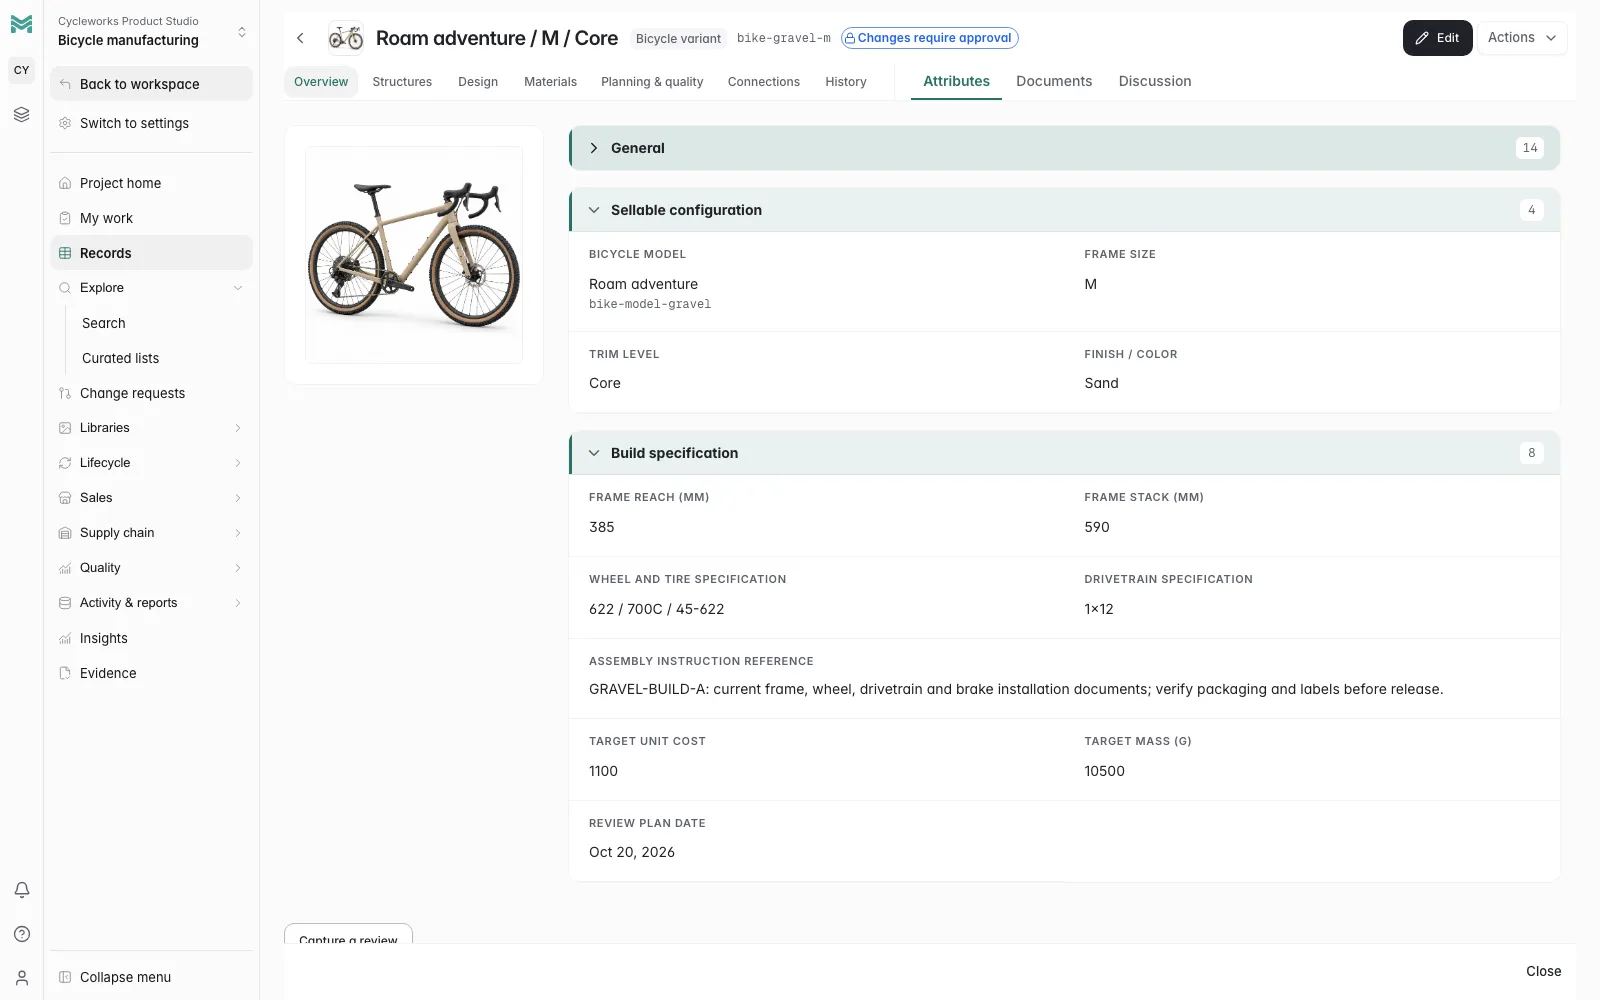The image size is (1600, 1000).
Task: Click the green app logo icon
Action: (21, 24)
